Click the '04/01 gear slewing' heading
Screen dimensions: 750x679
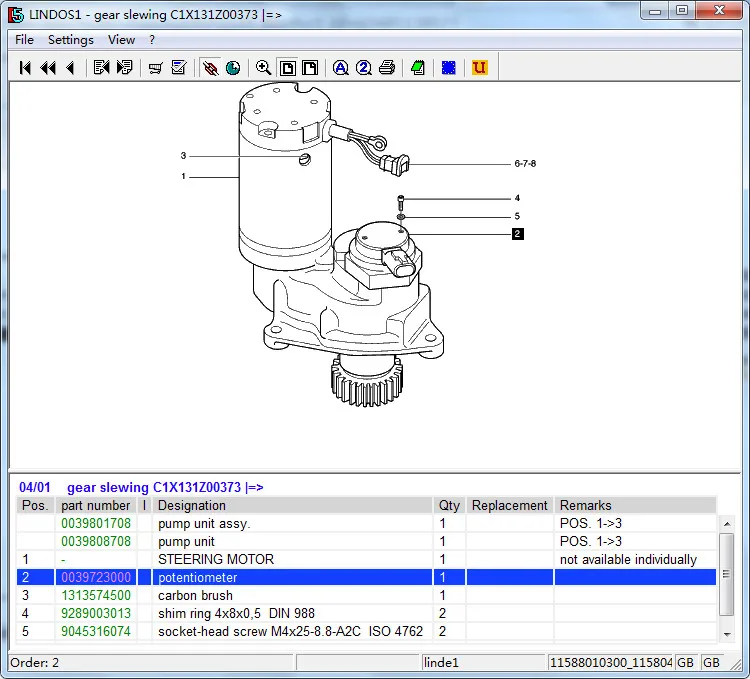[141, 487]
